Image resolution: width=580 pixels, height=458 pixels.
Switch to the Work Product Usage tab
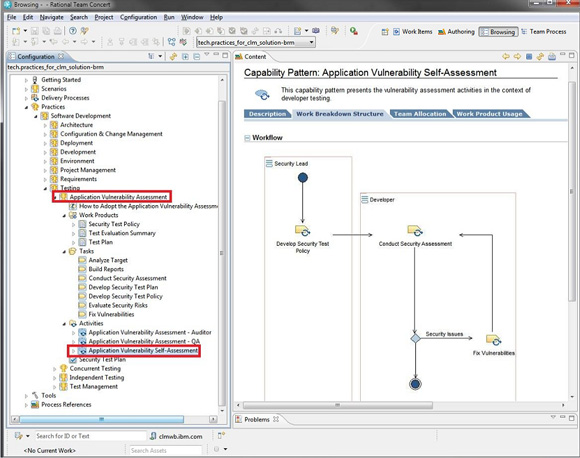click(x=489, y=114)
